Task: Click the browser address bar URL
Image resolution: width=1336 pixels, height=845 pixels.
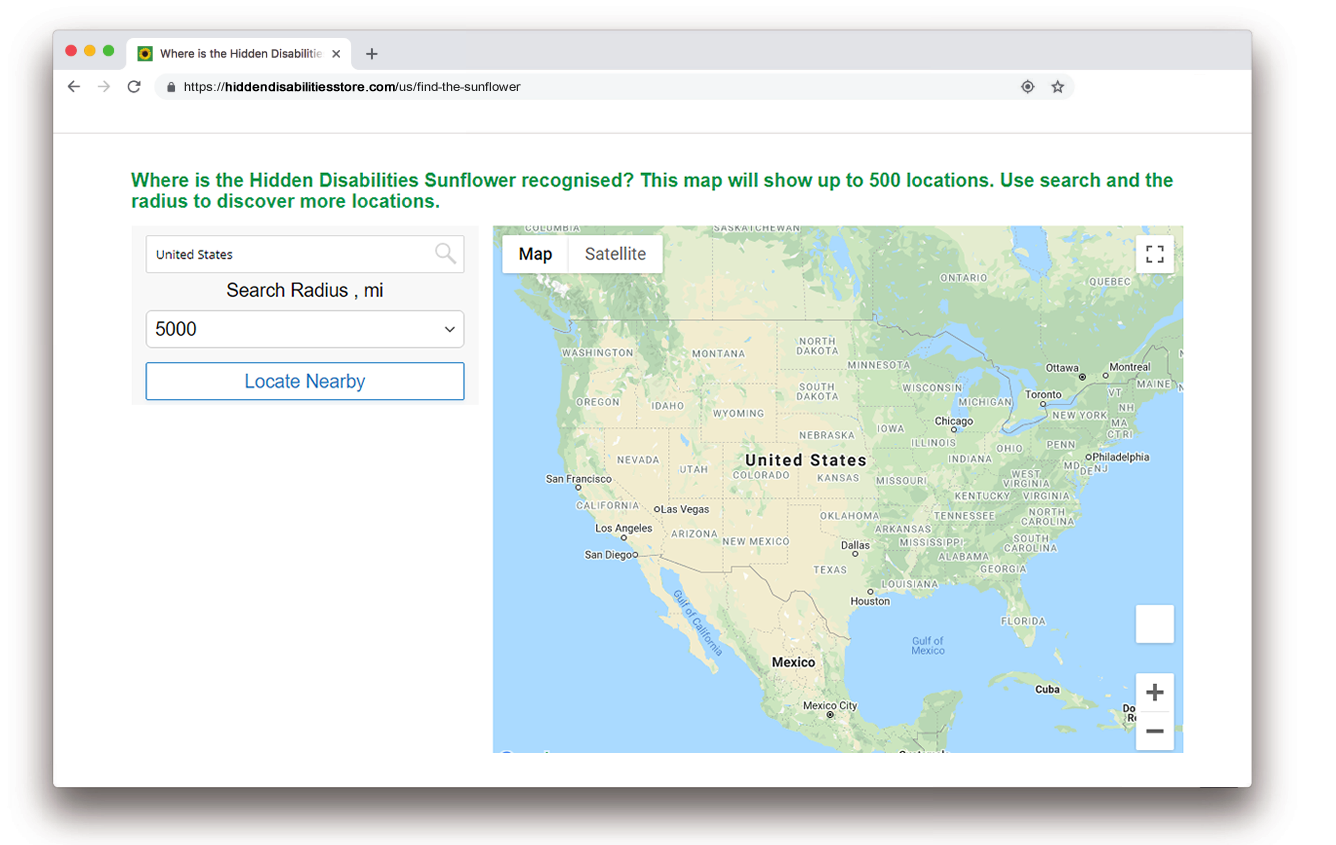Action: tap(352, 87)
